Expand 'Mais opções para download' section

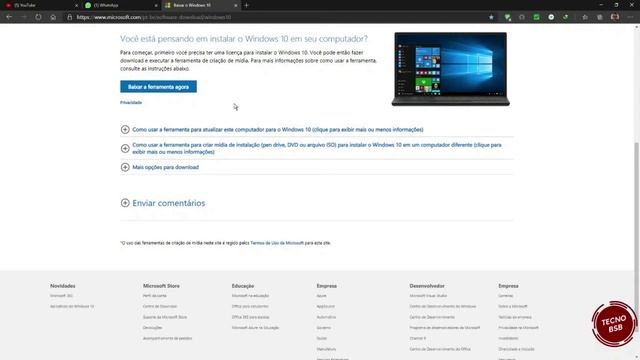[165, 167]
